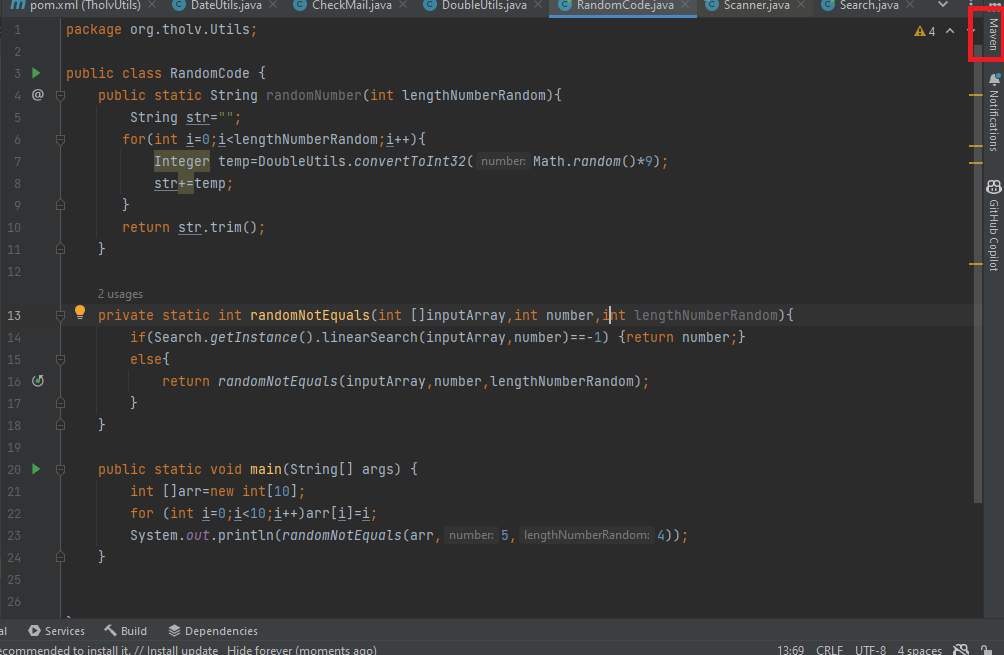Close the RandomCode.java tab
Screen dimensions: 1004x655
[x=685, y=5]
